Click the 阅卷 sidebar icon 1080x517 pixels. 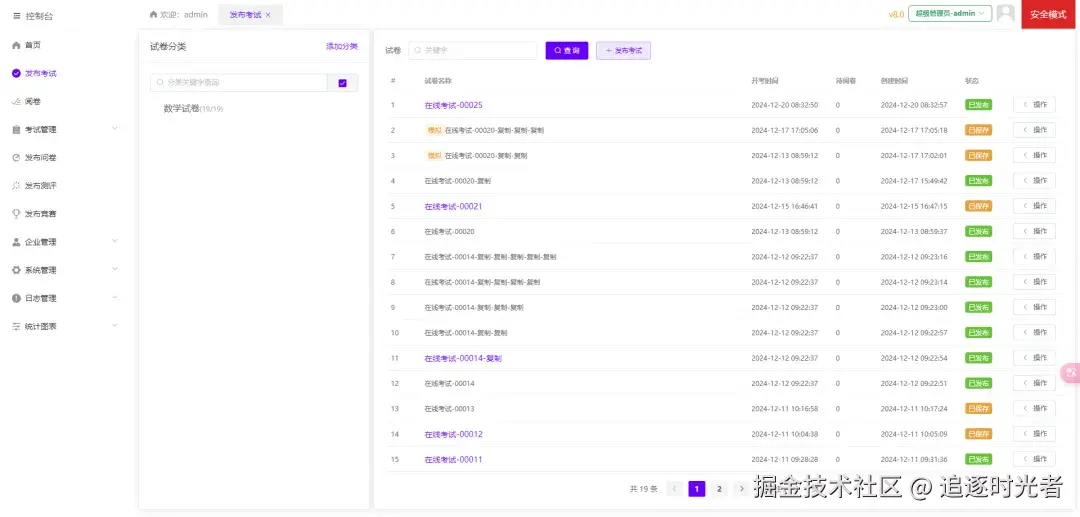[17, 101]
